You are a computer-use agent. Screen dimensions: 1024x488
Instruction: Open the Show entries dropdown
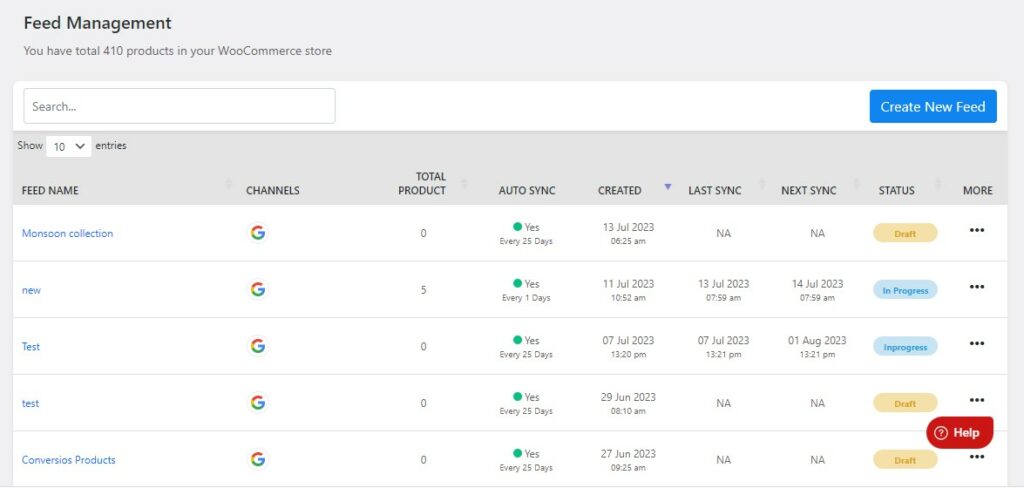tap(69, 146)
